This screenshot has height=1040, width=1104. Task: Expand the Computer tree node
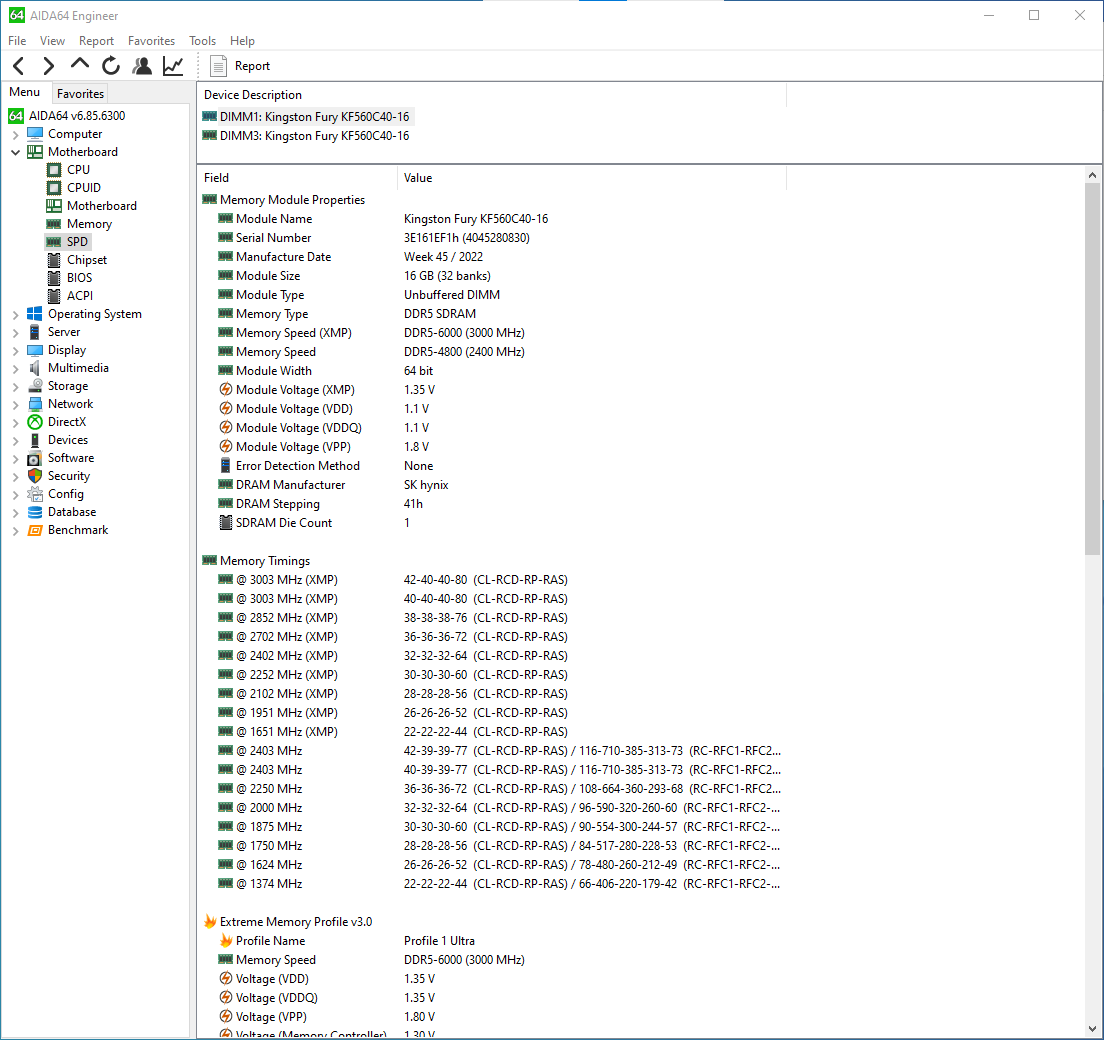(15, 134)
